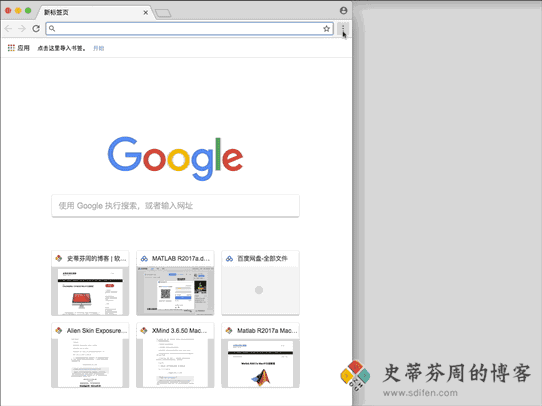Viewport: 542px width, 406px height.
Task: Reload the page with refresh icon
Action: (36, 29)
